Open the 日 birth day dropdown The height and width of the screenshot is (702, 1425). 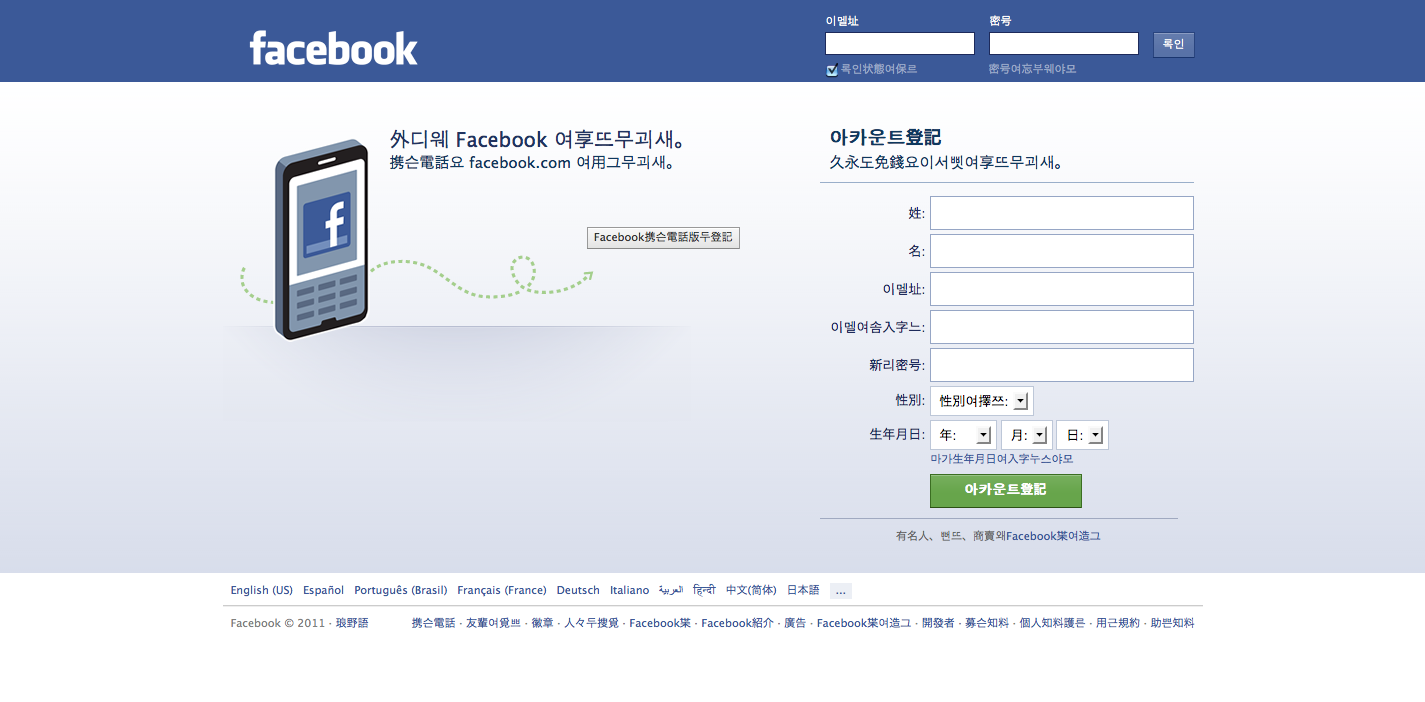pyautogui.click(x=1083, y=435)
